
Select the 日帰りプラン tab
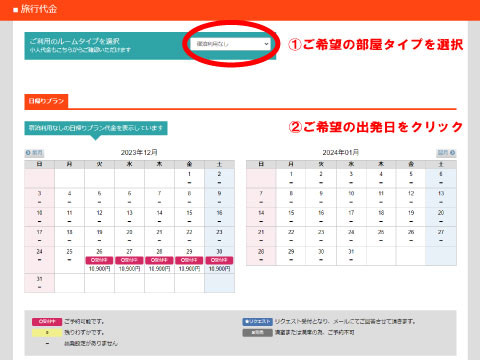point(46,101)
